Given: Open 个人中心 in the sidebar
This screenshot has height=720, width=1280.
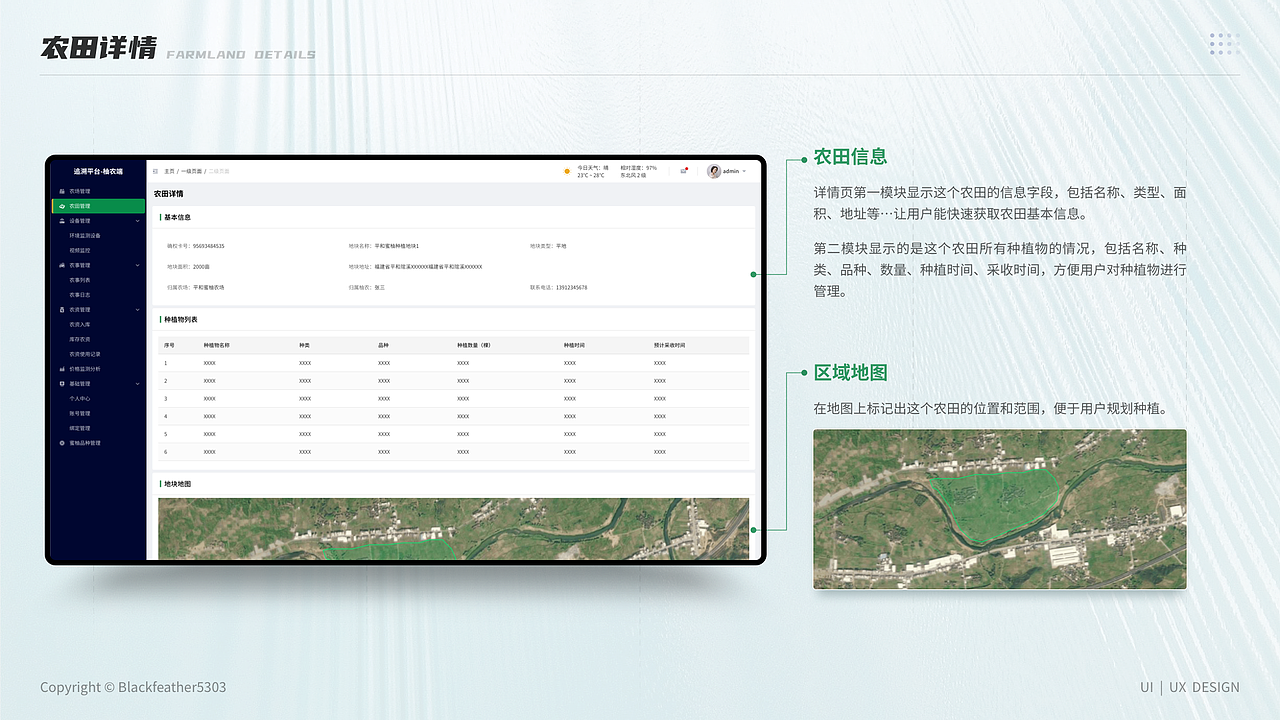Looking at the screenshot, I should pos(80,399).
